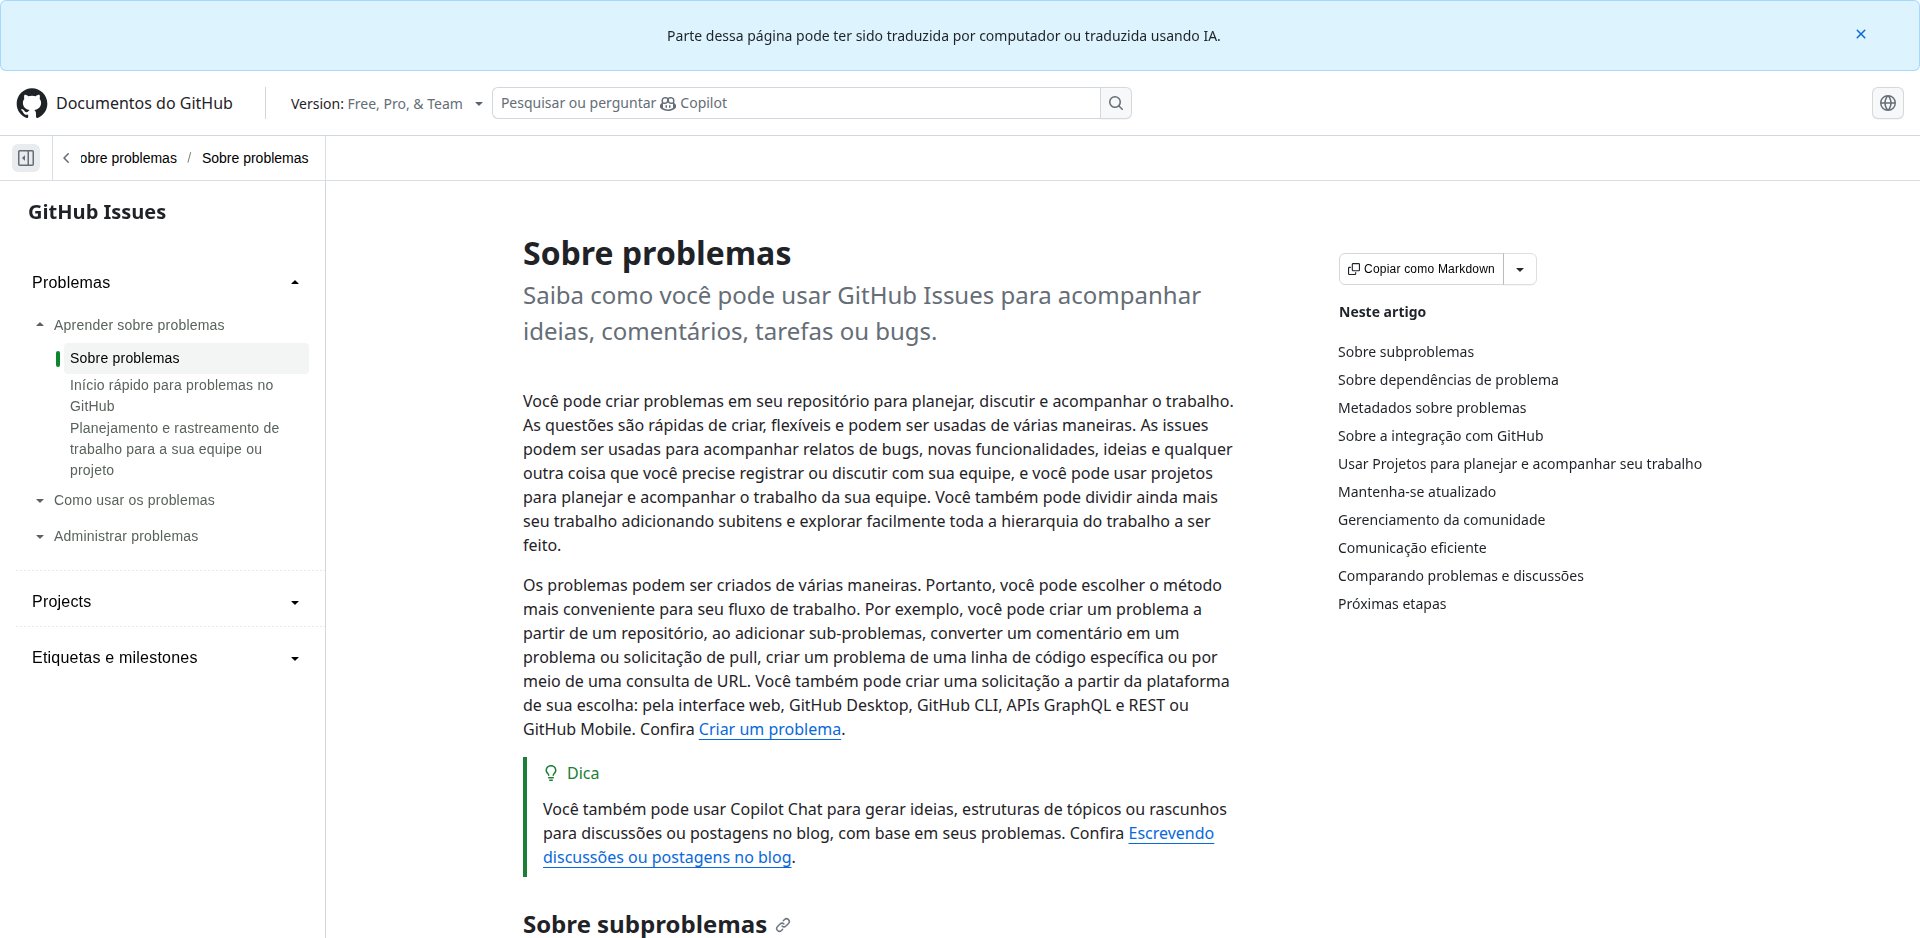The width and height of the screenshot is (1920, 938).
Task: Jump to Usar Projetos para planejar section
Action: 1520,464
